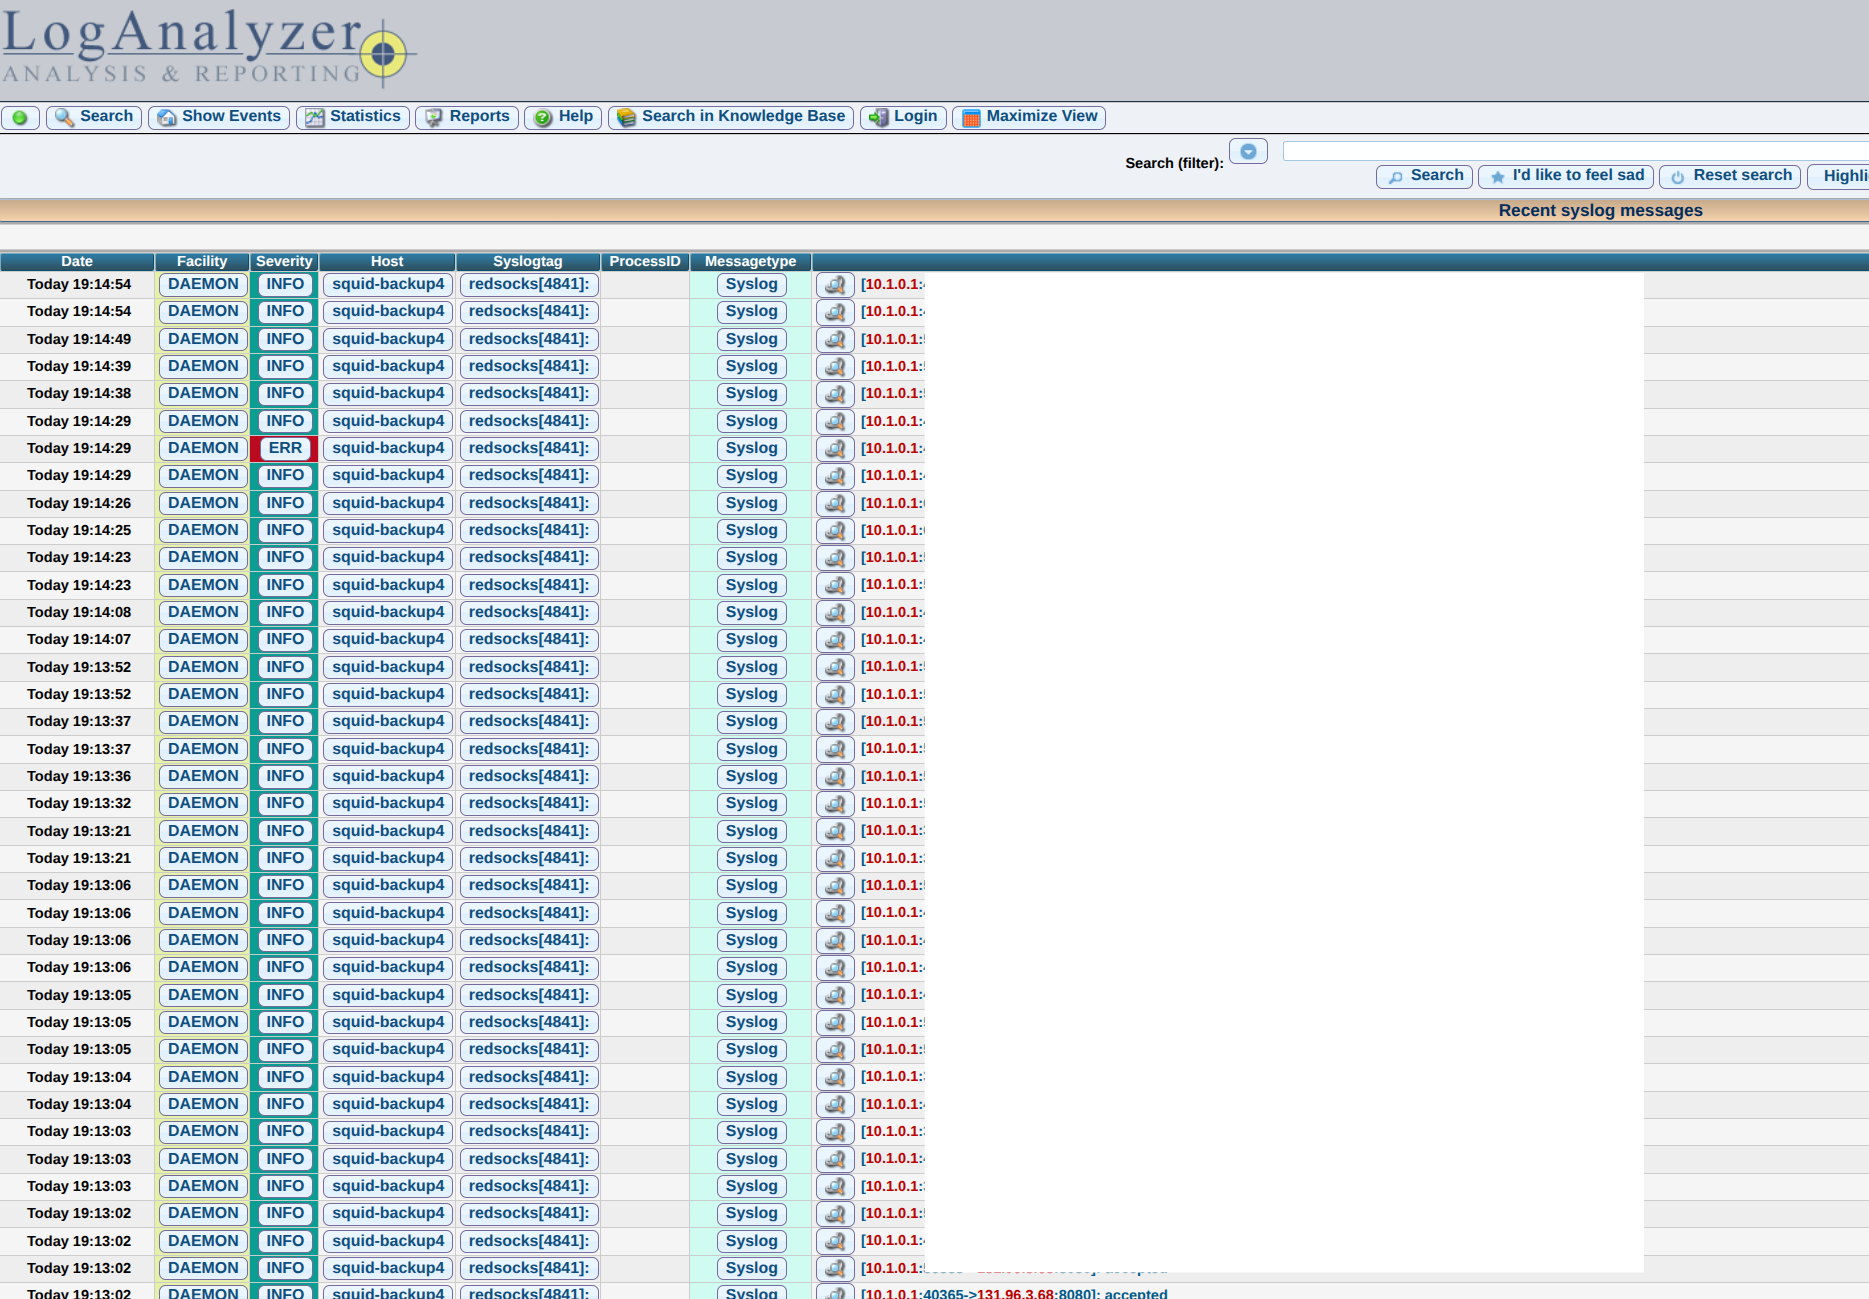1869x1299 pixels.
Task: Click Maximize View in the menu
Action: pos(1029,117)
